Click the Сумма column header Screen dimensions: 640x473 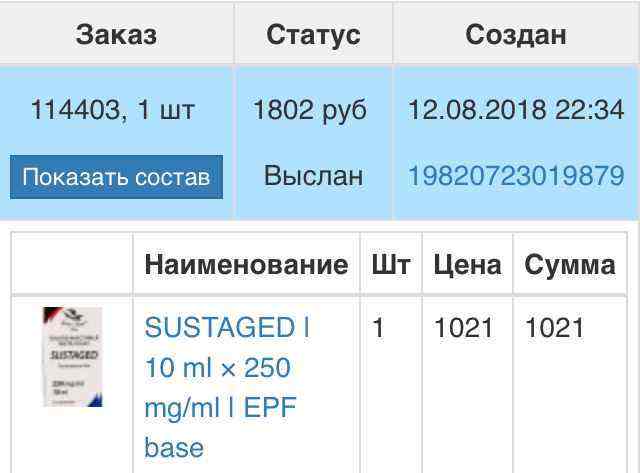(x=570, y=264)
